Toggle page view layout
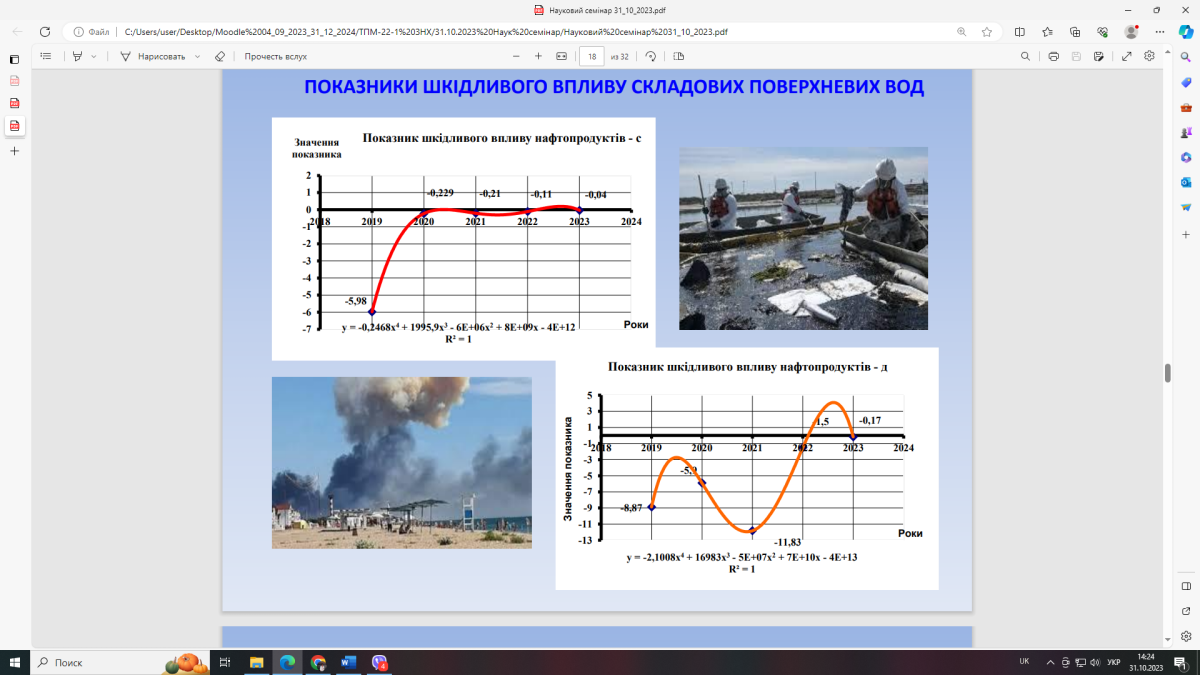The width and height of the screenshot is (1200, 675). click(679, 56)
